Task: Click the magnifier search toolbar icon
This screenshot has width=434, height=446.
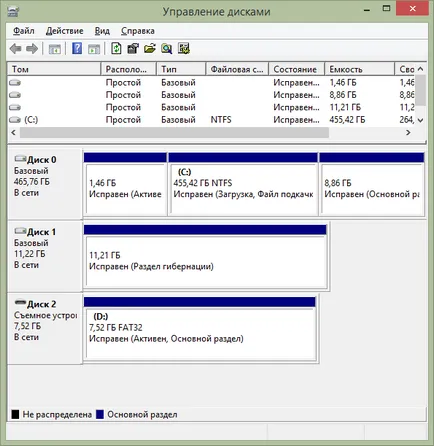Action: click(x=167, y=49)
